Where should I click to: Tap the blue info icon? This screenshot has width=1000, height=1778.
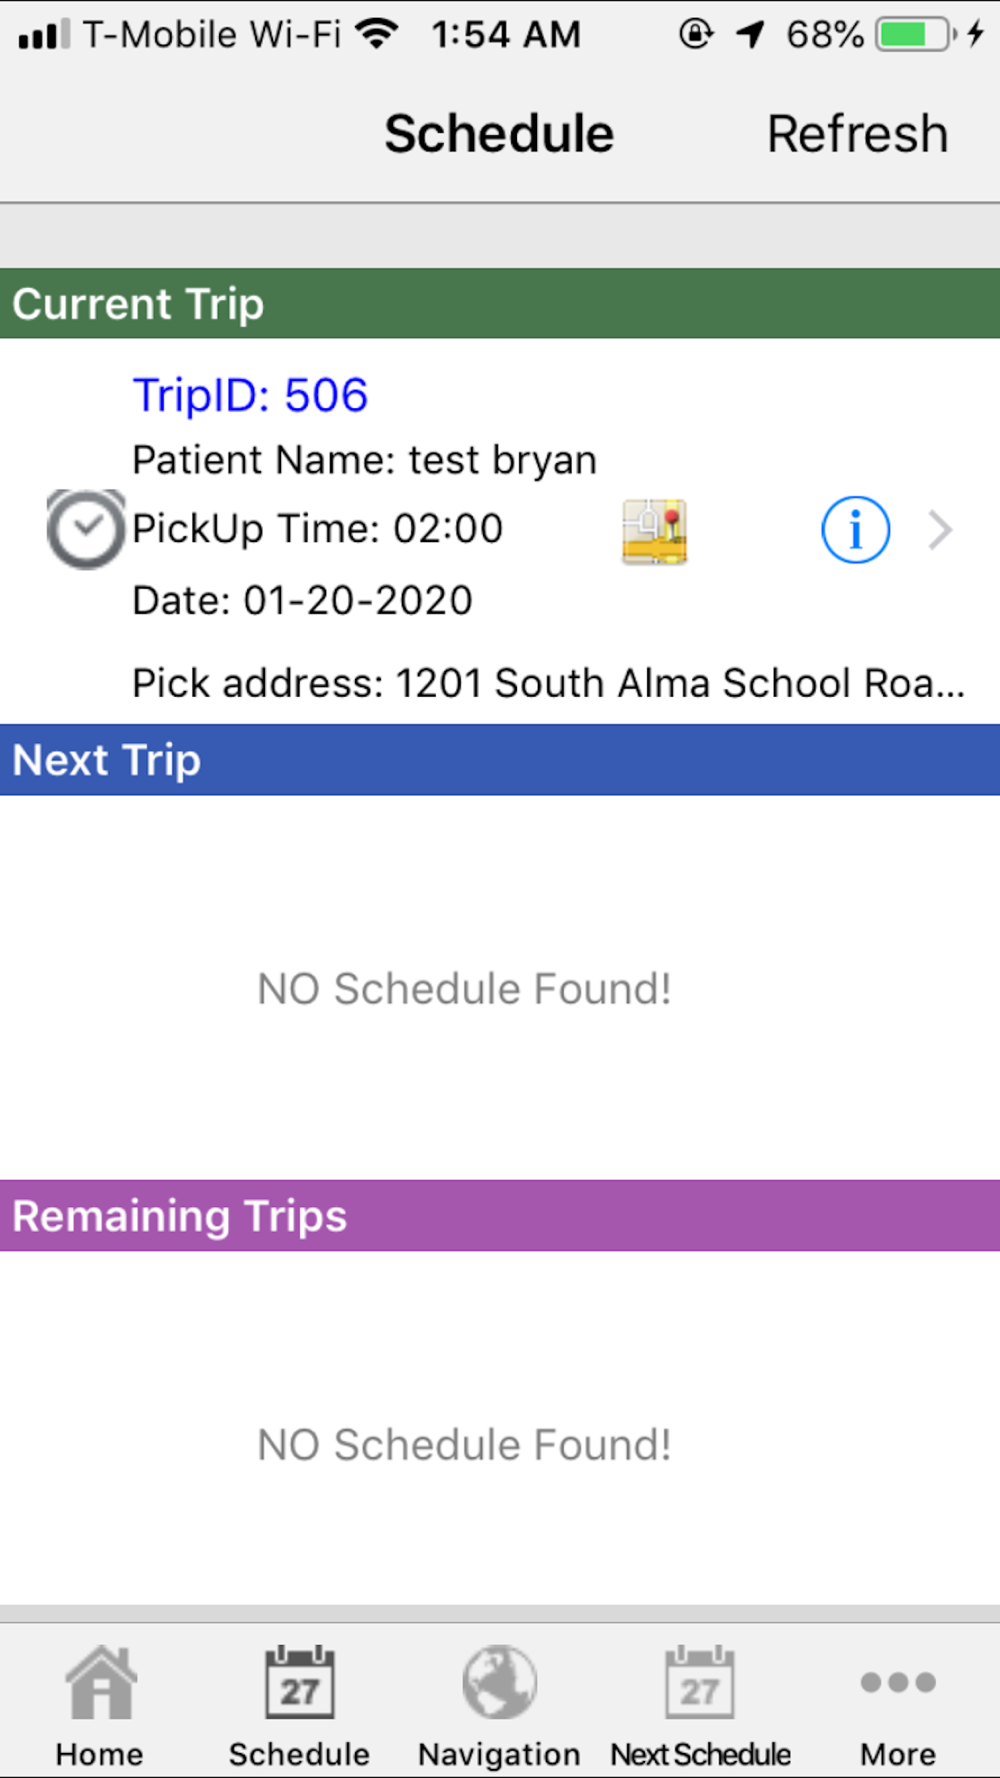click(x=855, y=530)
